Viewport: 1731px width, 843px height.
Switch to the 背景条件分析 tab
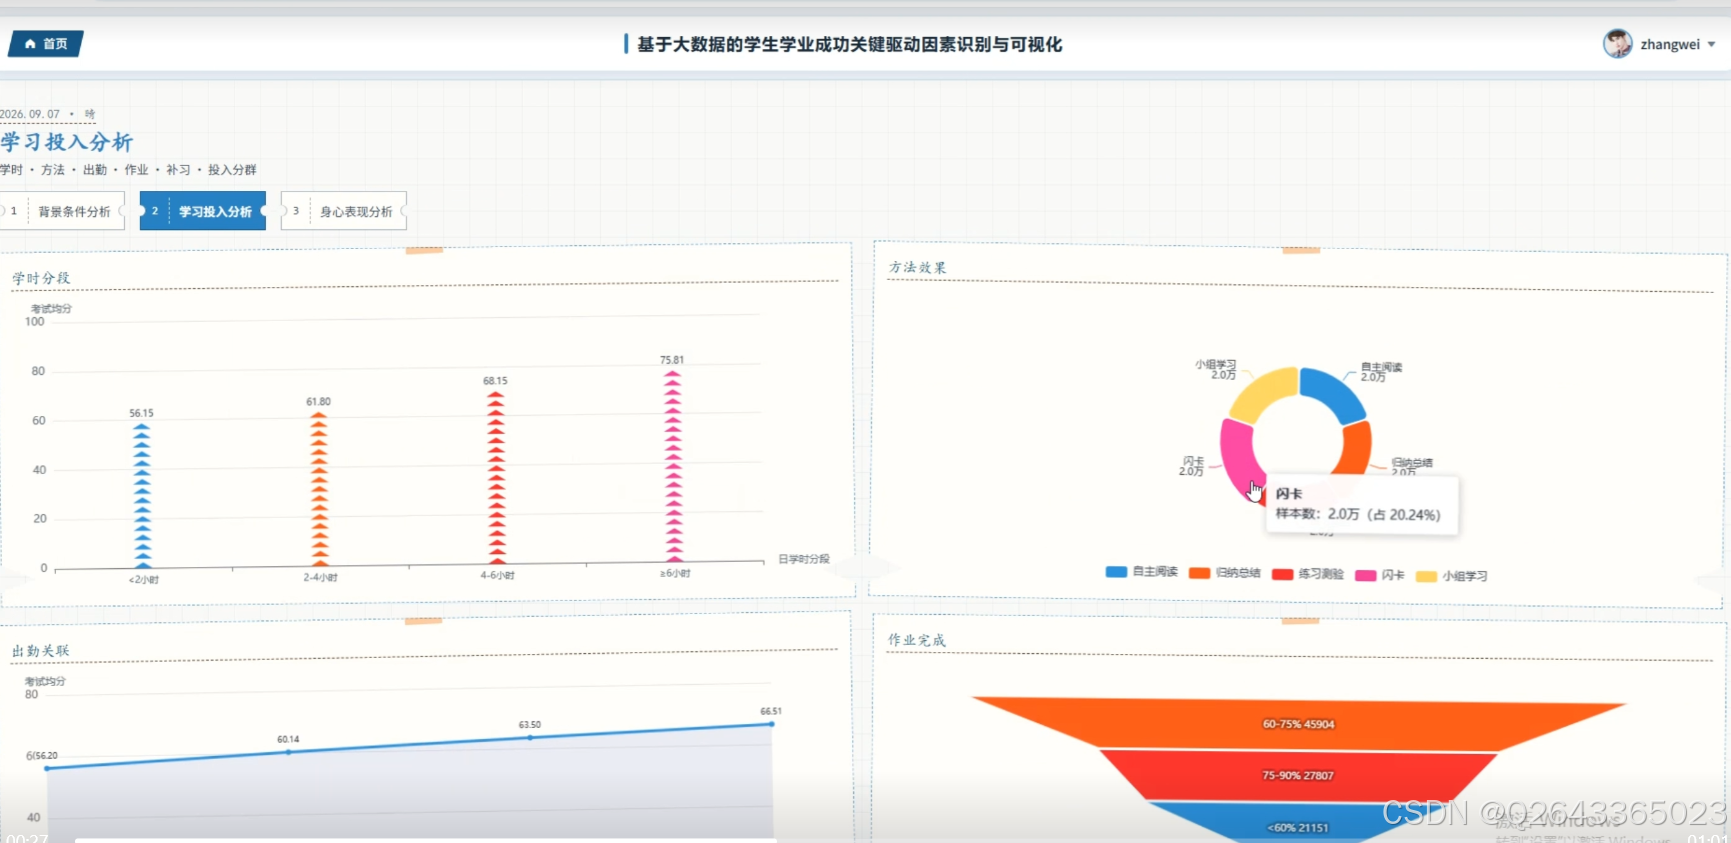pyautogui.click(x=62, y=211)
